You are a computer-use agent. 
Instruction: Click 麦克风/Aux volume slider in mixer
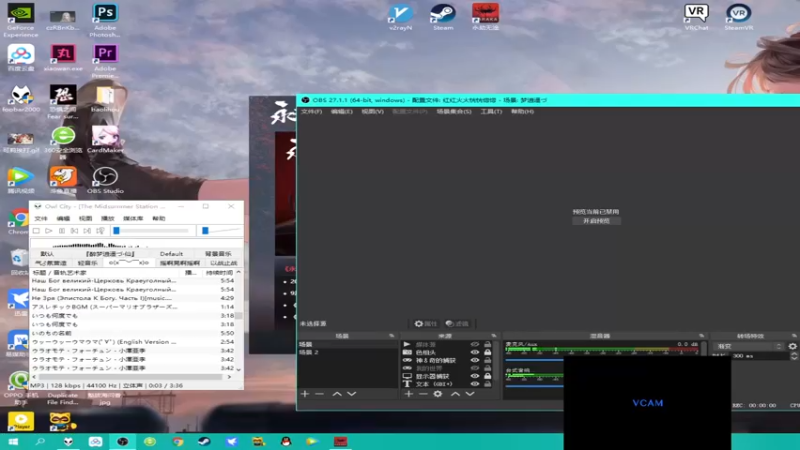(534, 359)
